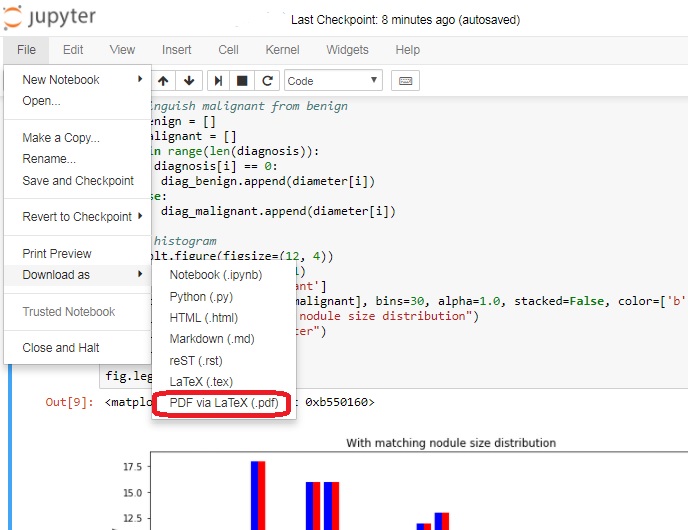
Task: Download as Markdown (.md)
Action: pyautogui.click(x=224, y=339)
